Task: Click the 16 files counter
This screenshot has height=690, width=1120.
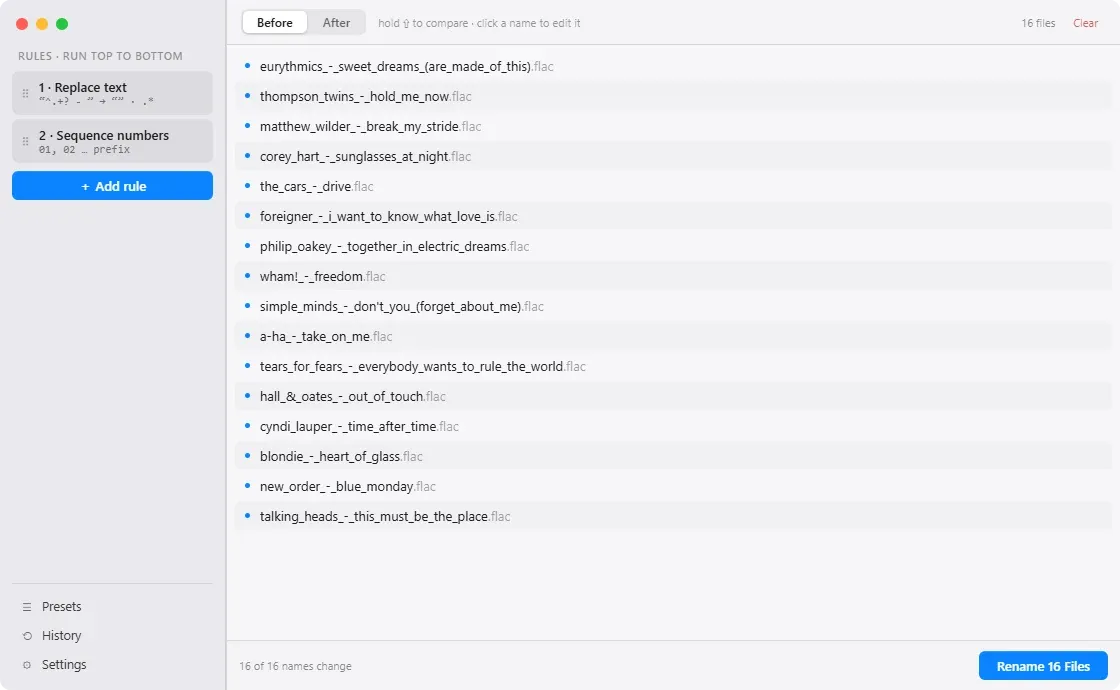Action: [x=1038, y=23]
